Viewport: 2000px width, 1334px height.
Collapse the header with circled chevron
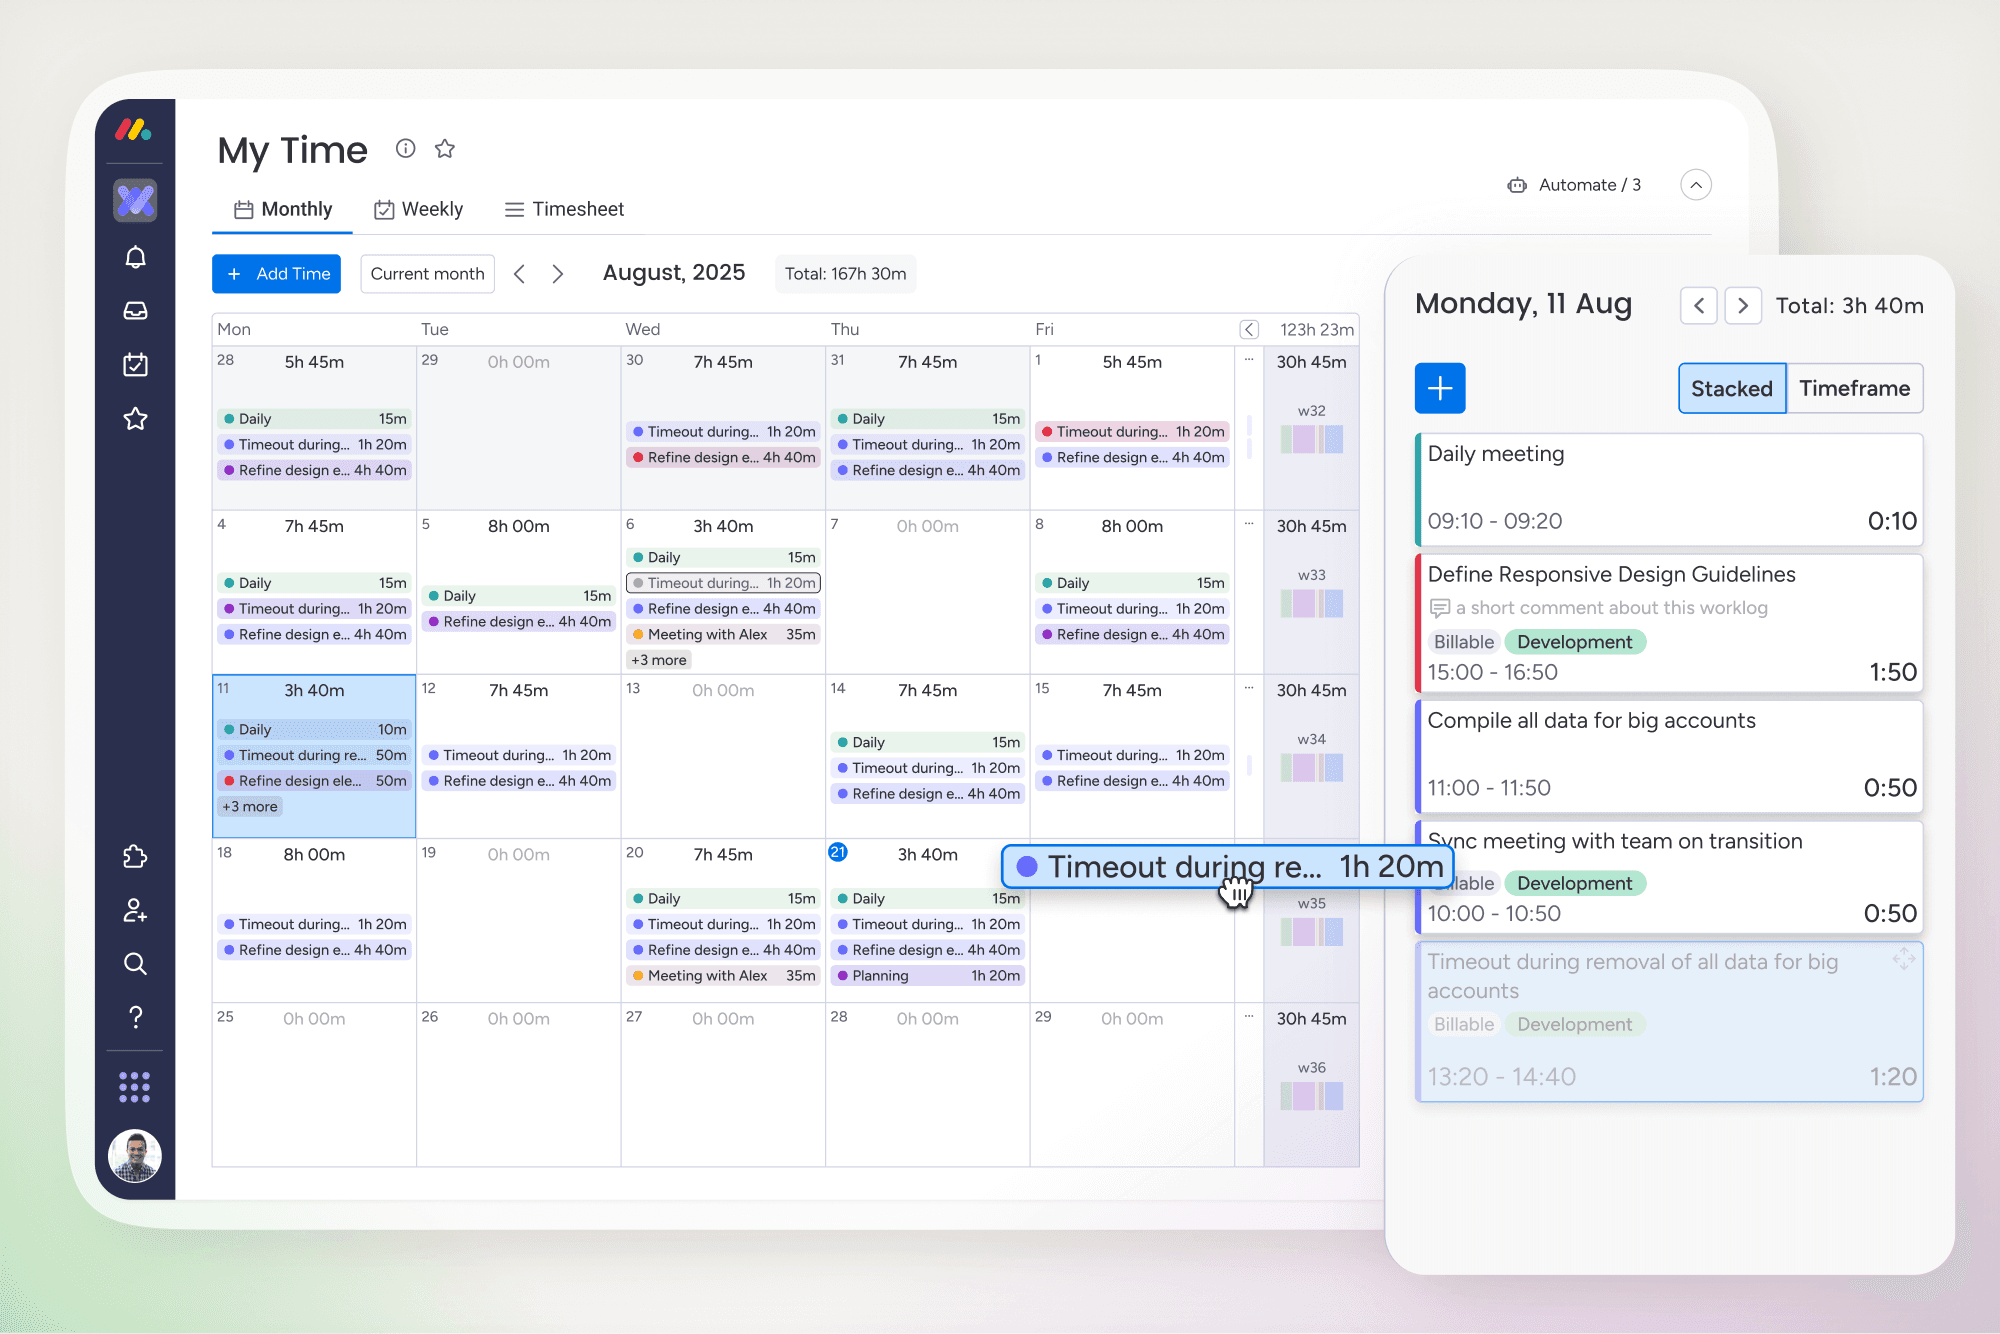click(1696, 185)
